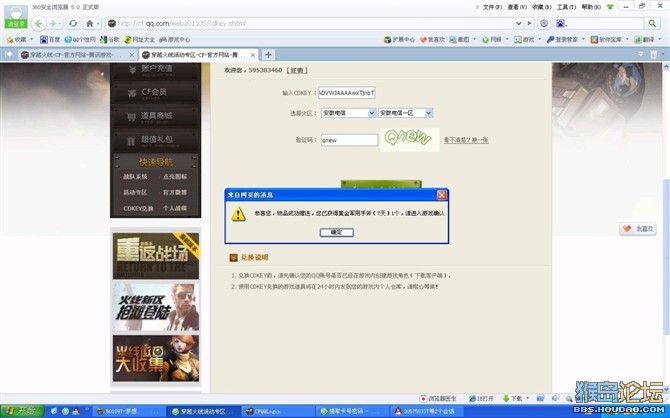Click the green shirt skin icon
670x418 pixels.
point(610,7)
